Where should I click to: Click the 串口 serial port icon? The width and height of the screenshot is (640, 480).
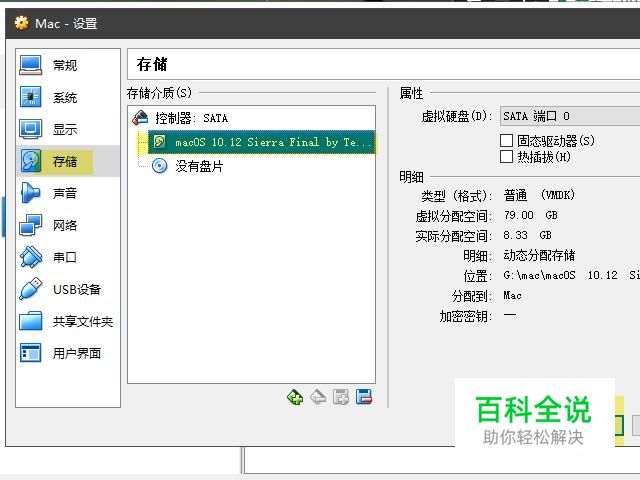[31, 257]
